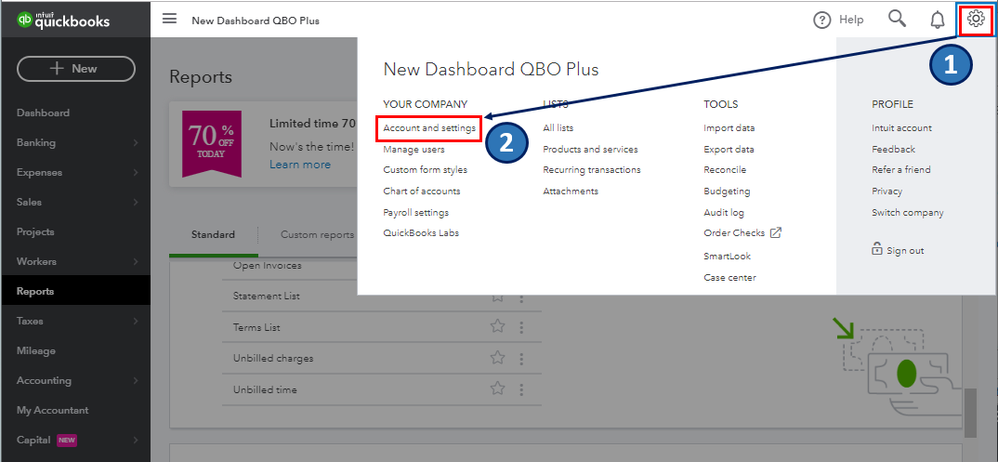Open Projects in the sidebar
The height and width of the screenshot is (462, 998).
(36, 232)
